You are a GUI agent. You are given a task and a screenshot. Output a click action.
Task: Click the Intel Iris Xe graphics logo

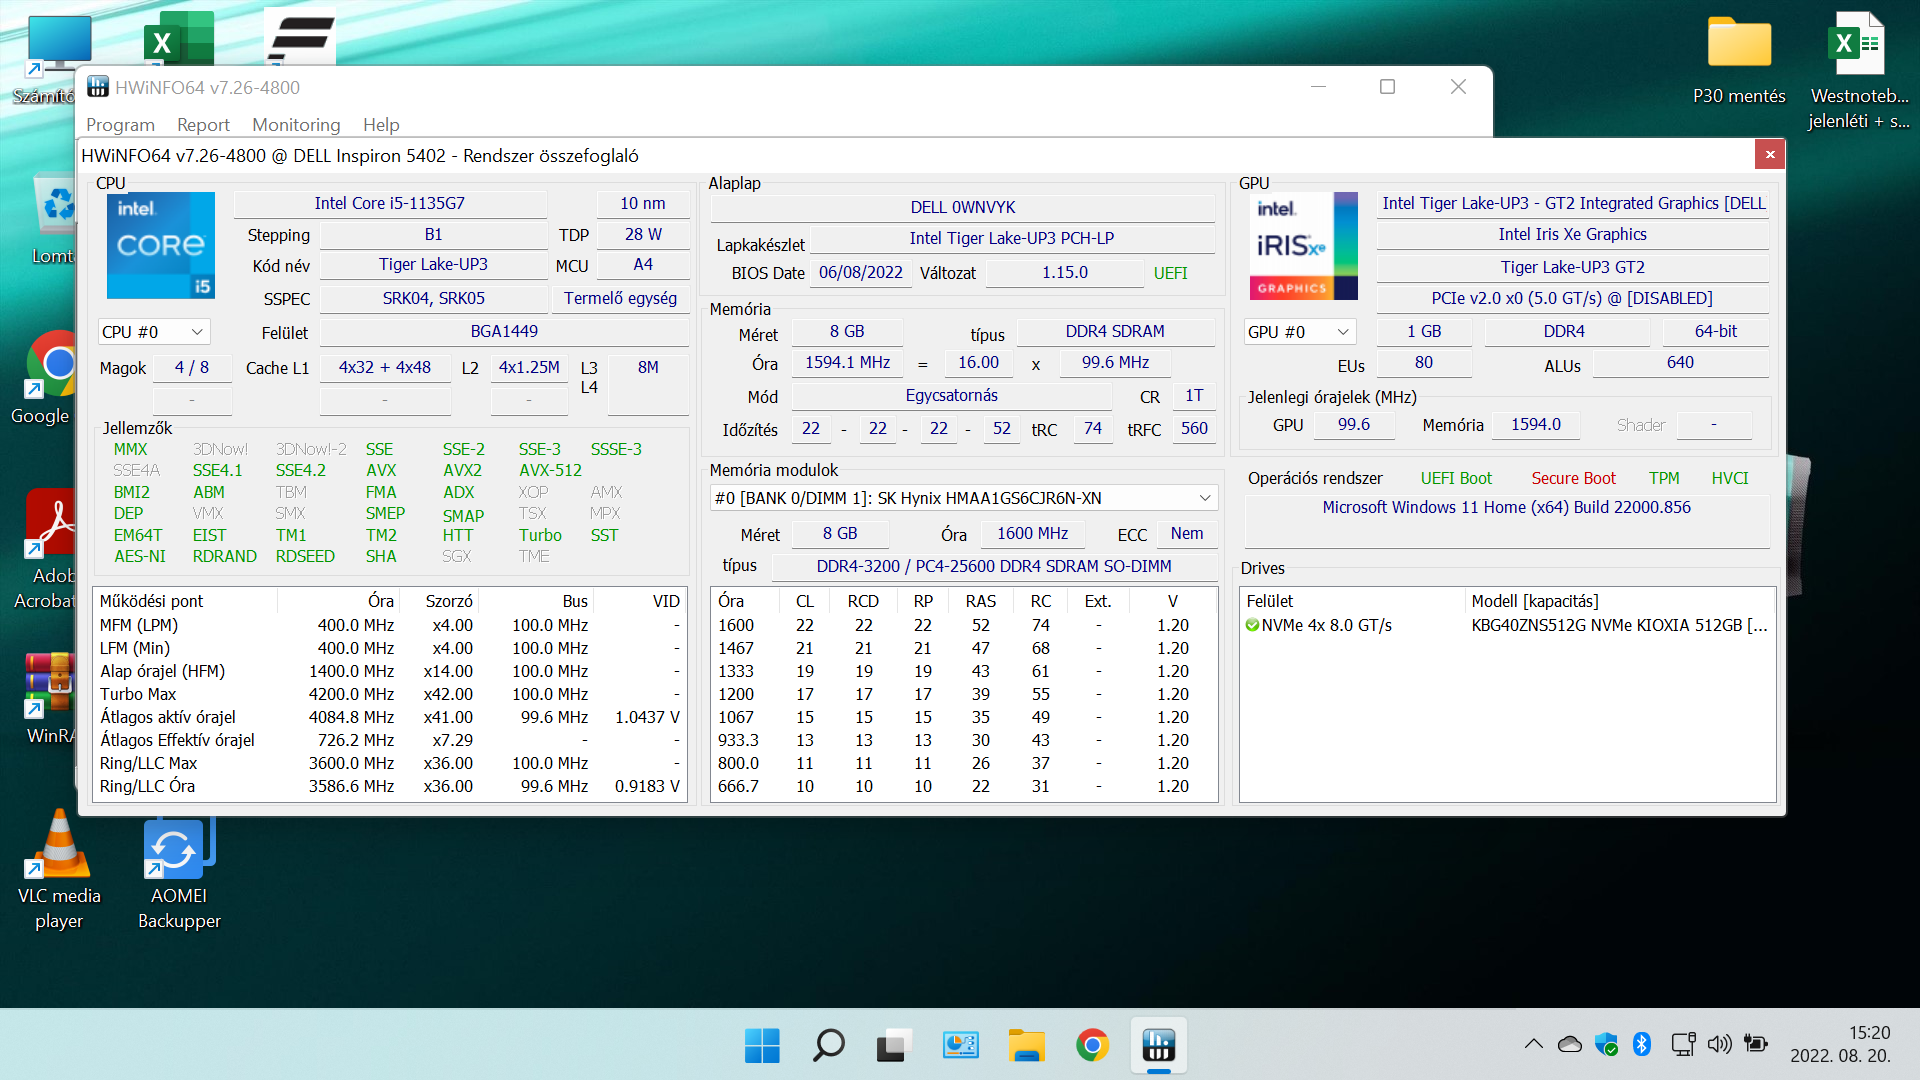point(1303,246)
